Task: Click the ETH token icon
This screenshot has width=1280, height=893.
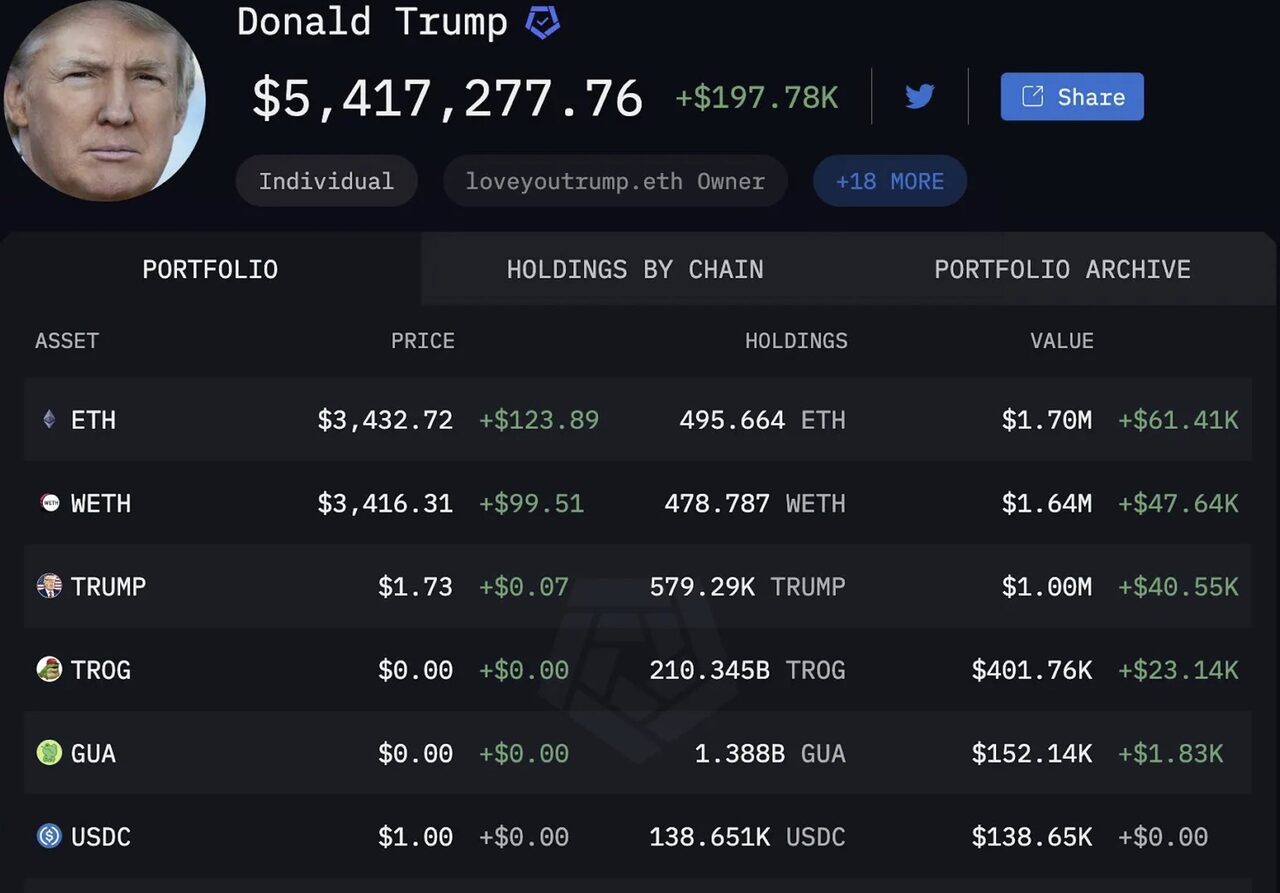Action: click(x=49, y=420)
